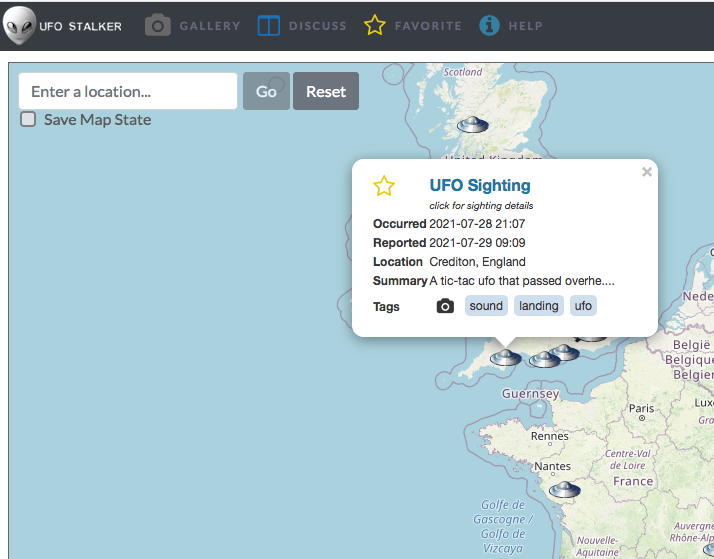Select the 'sound' tag

click(x=486, y=306)
